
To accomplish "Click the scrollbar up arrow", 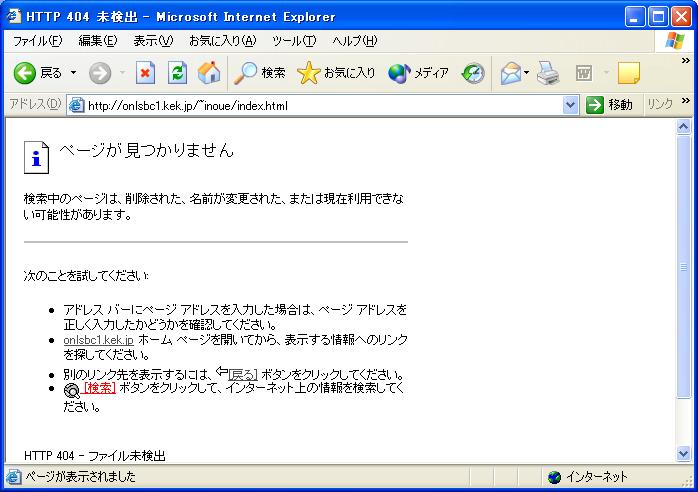I will 683,127.
